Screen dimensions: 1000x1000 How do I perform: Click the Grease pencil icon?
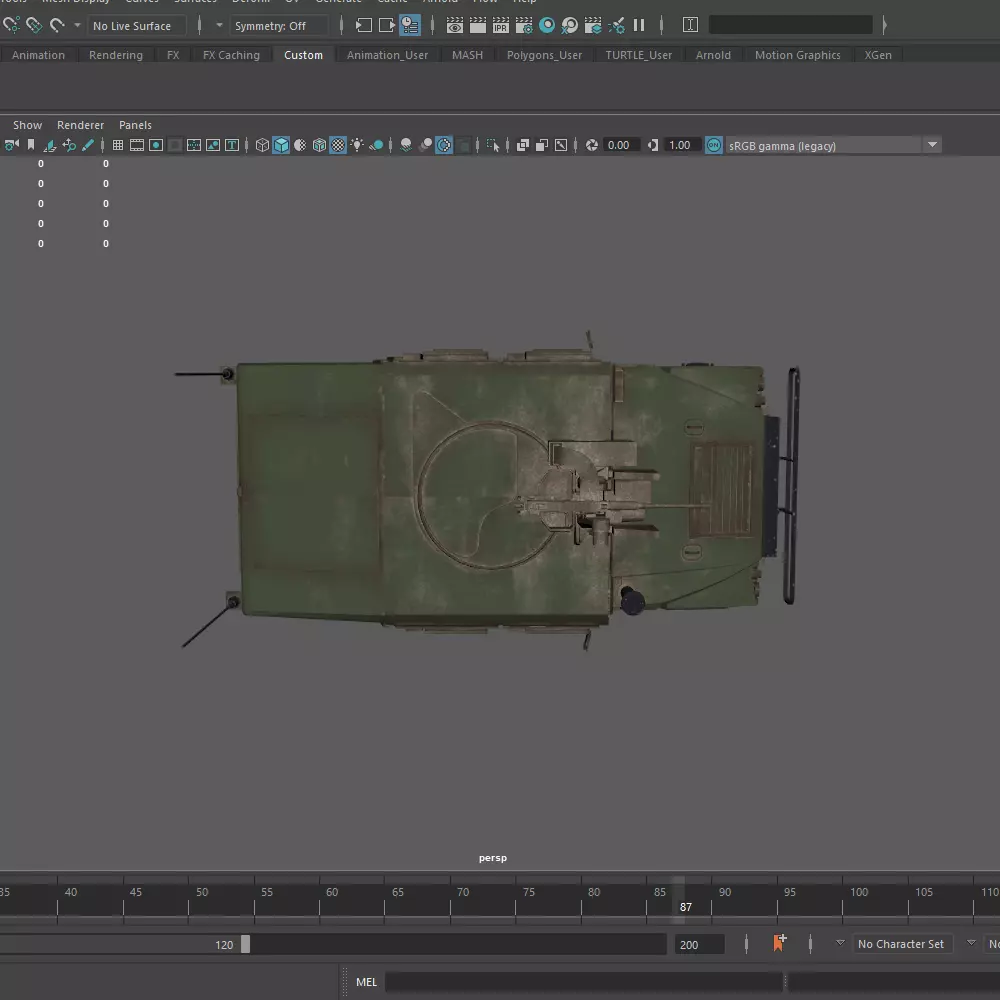88,145
